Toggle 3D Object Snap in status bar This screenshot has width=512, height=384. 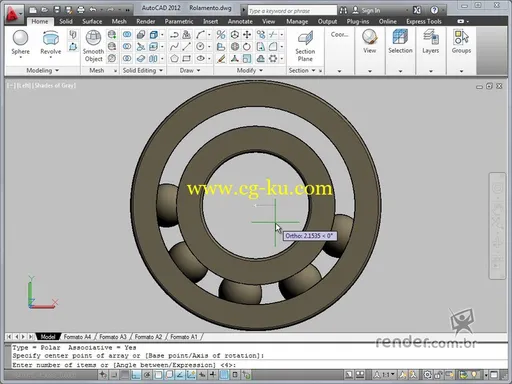point(169,375)
